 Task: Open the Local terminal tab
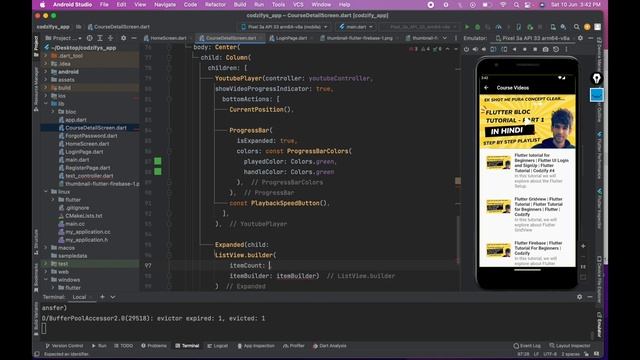coord(79,297)
